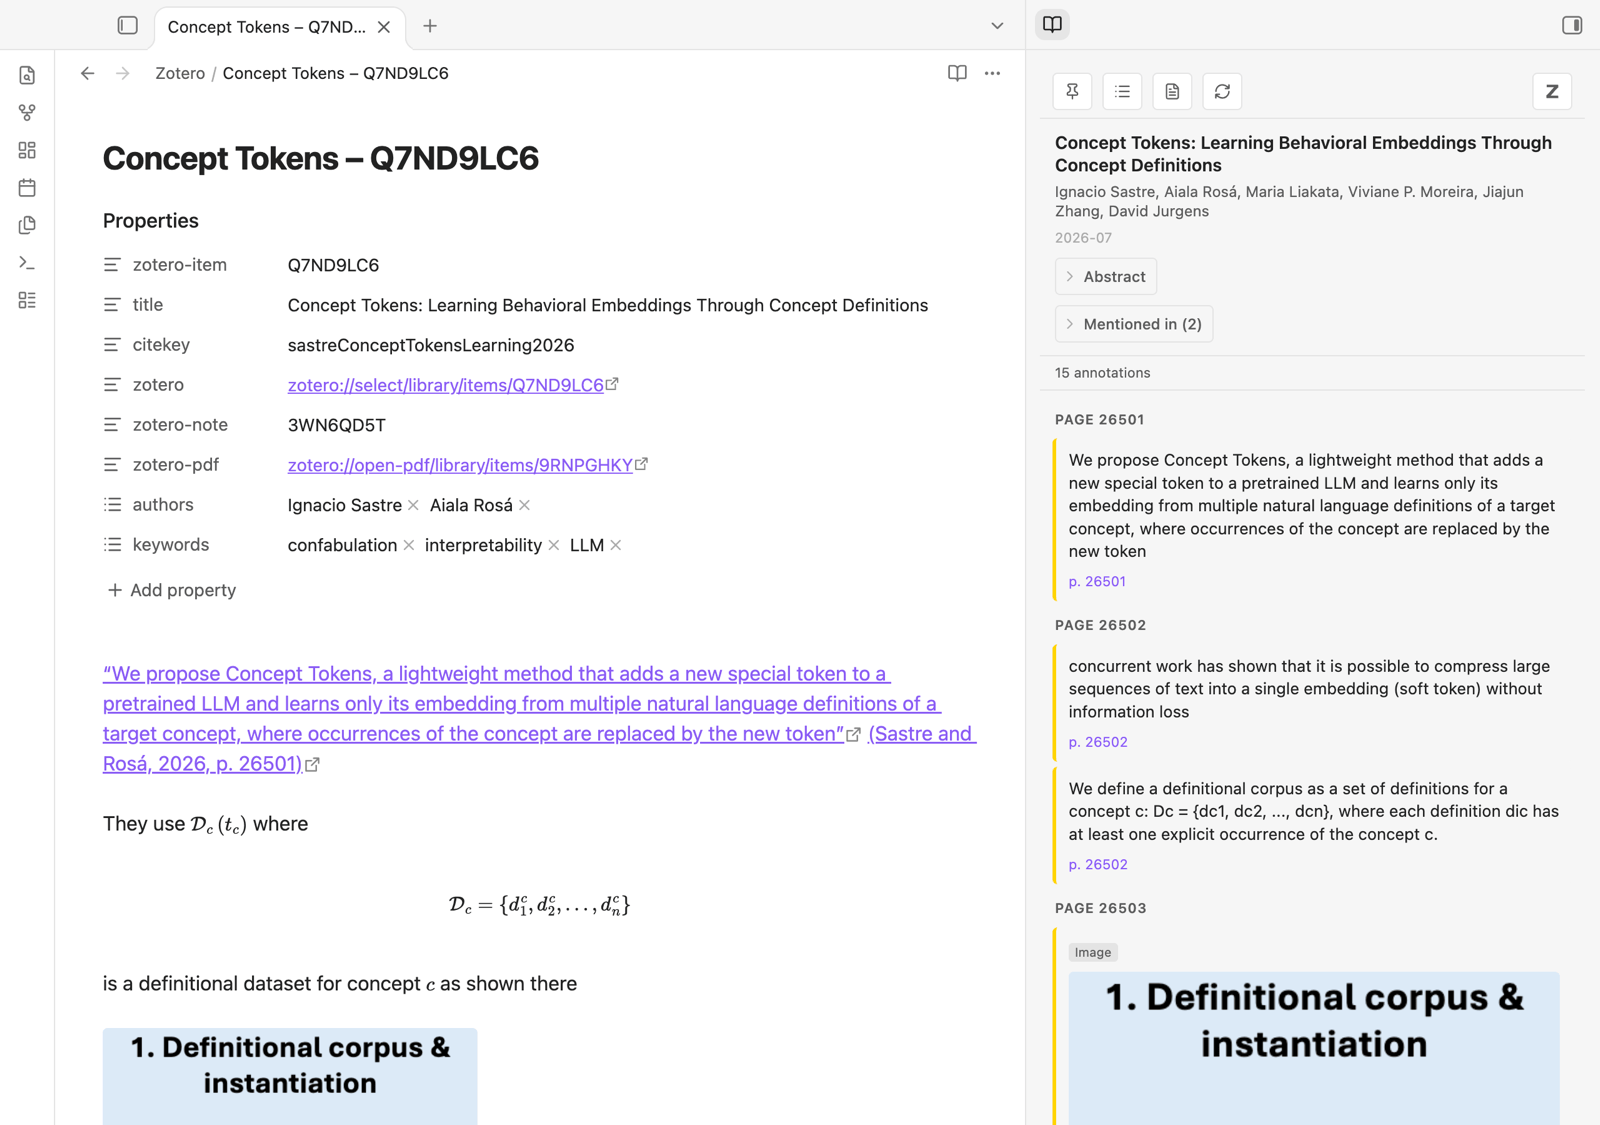Open p. 26502 link under concurrent work annotation
This screenshot has height=1125, width=1600.
[x=1098, y=742]
